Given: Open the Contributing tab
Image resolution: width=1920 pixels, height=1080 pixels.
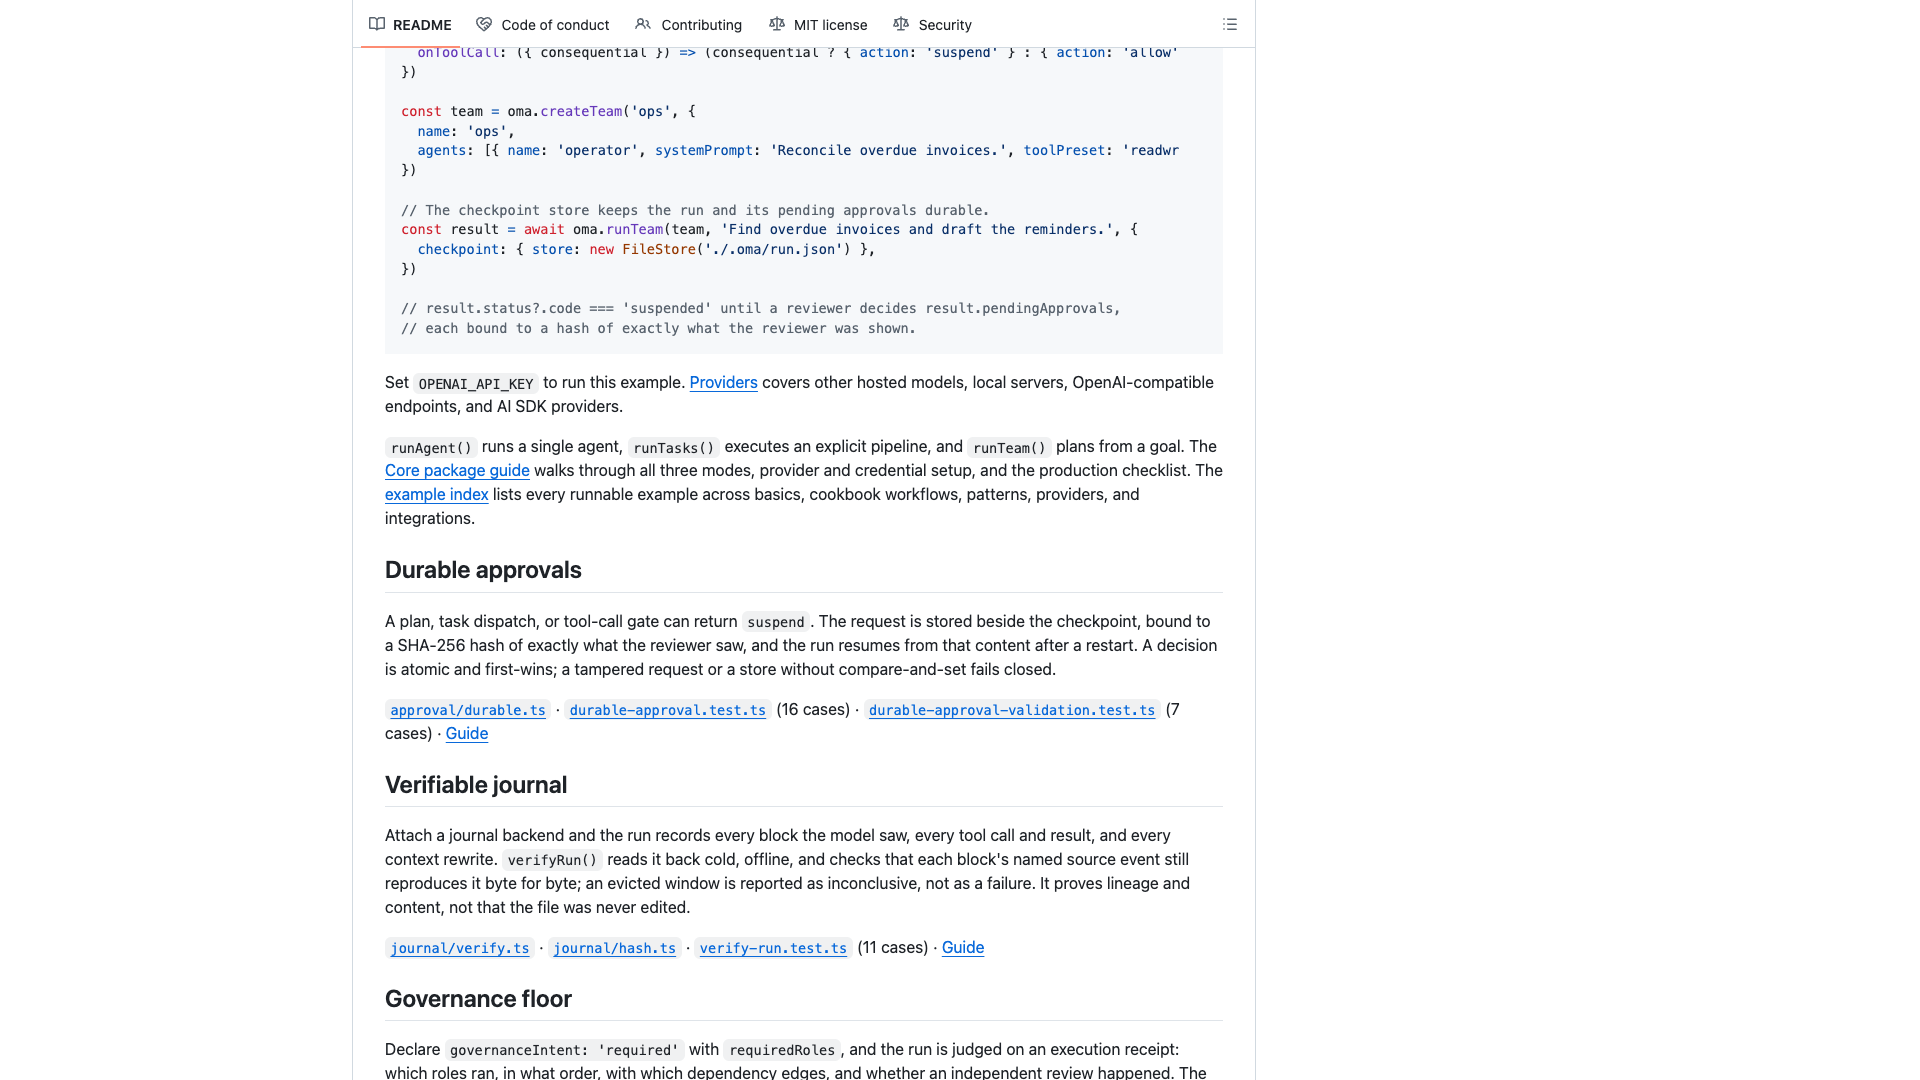Looking at the screenshot, I should (x=689, y=25).
